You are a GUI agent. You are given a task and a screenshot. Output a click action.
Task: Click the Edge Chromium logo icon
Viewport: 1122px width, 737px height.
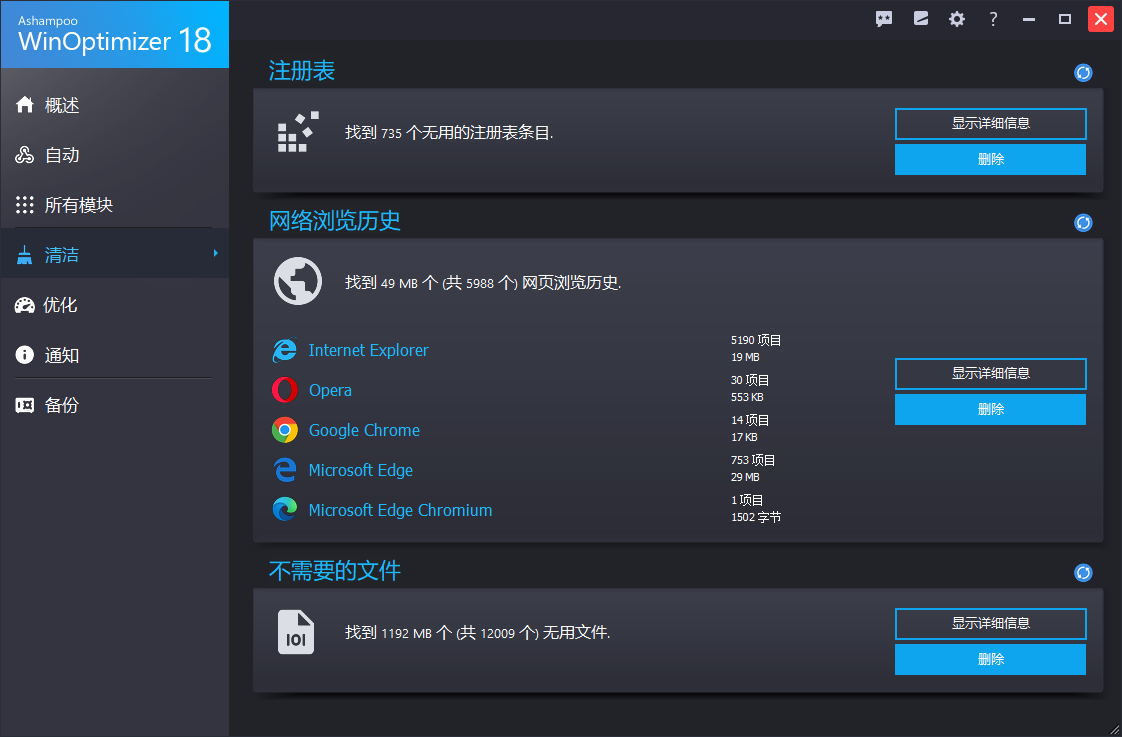pyautogui.click(x=285, y=509)
